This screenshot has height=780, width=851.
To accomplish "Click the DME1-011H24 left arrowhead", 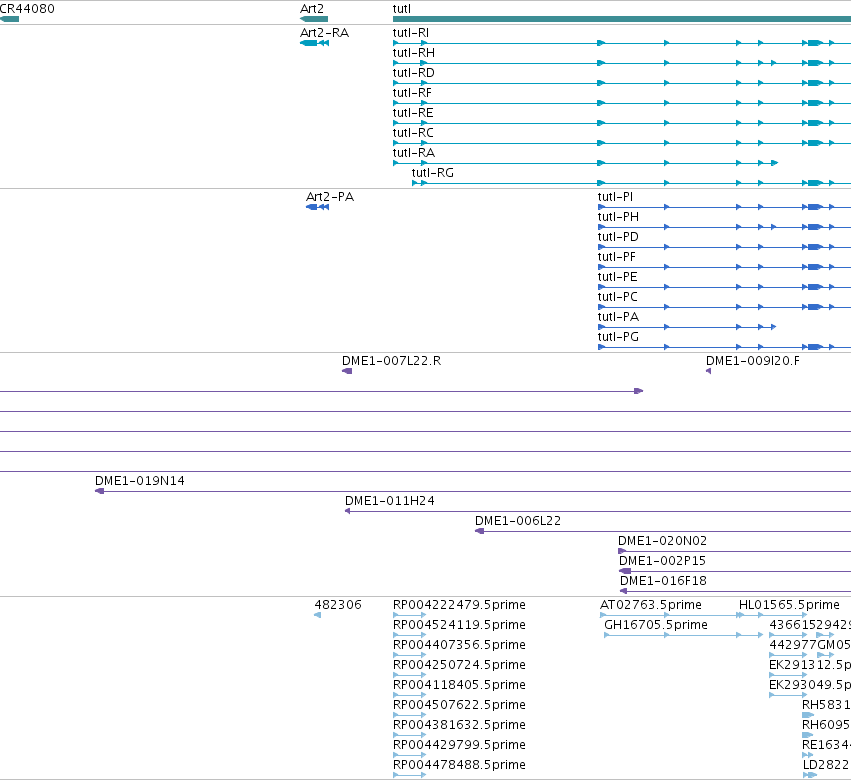I will tap(348, 511).
